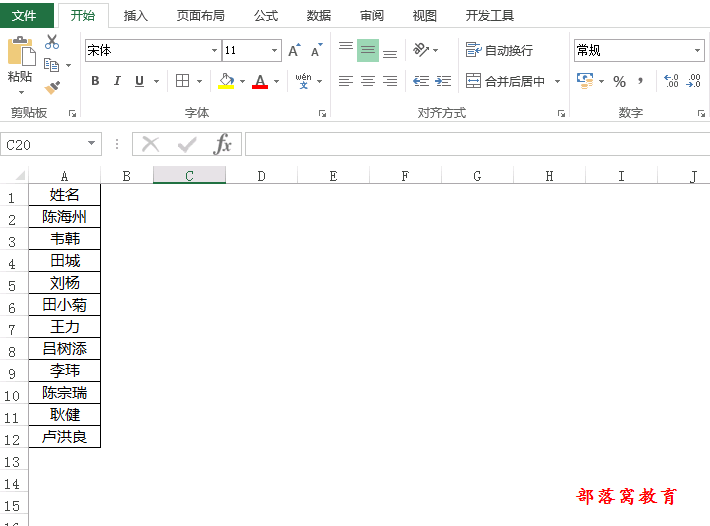Open the 宋体 font name dropdown
The image size is (710, 526).
point(214,51)
